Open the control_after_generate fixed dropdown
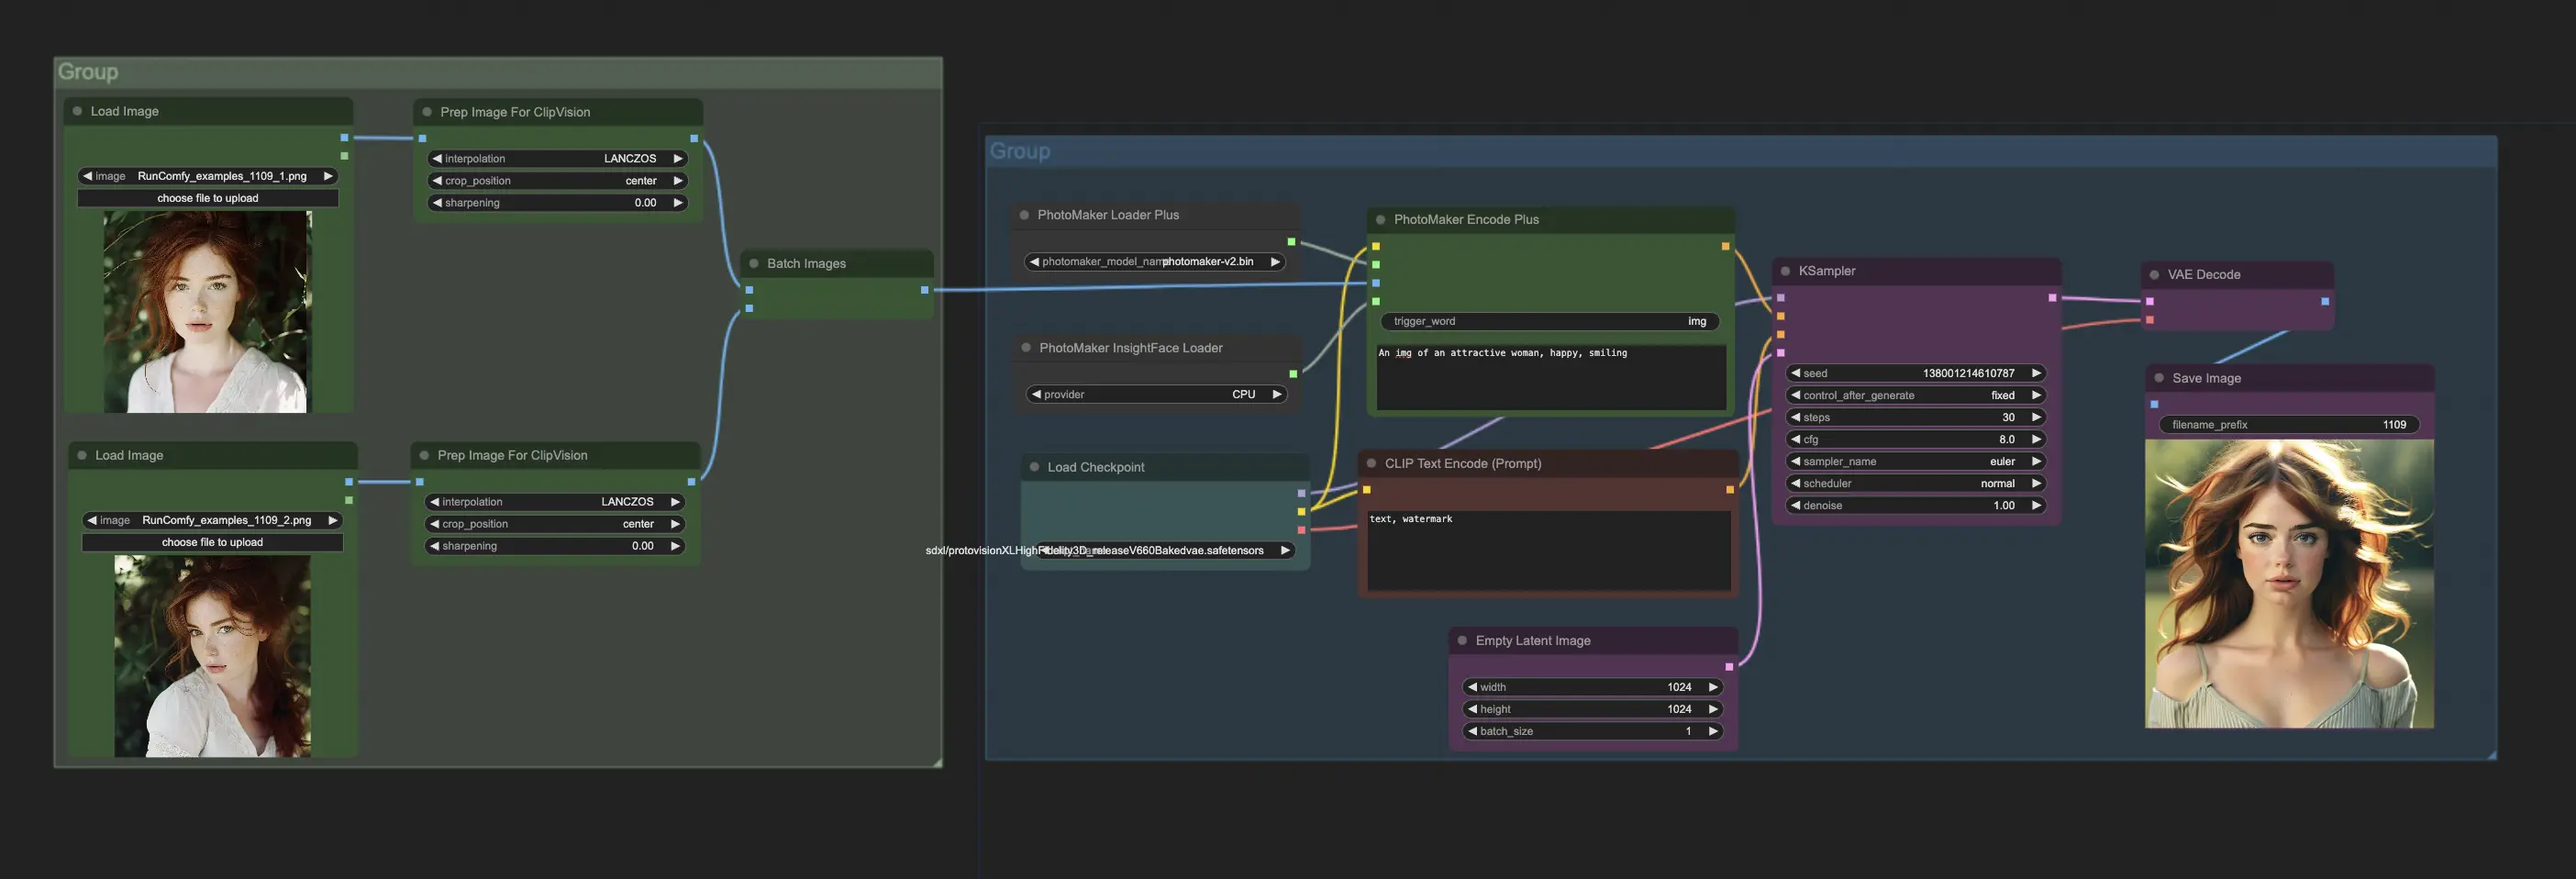Viewport: 2576px width, 879px height. (1916, 395)
